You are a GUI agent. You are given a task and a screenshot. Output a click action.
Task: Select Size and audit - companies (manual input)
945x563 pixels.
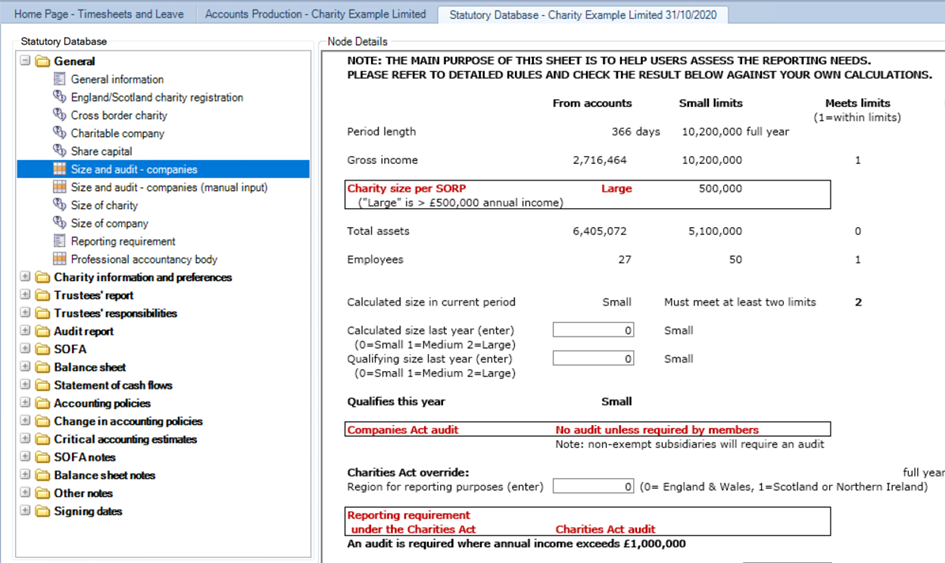click(x=169, y=187)
